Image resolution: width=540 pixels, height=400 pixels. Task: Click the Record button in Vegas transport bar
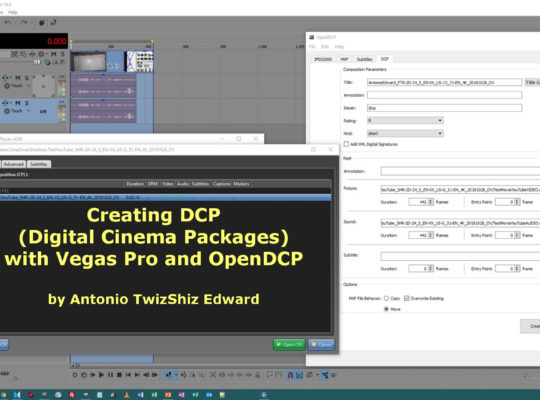tap(75, 375)
